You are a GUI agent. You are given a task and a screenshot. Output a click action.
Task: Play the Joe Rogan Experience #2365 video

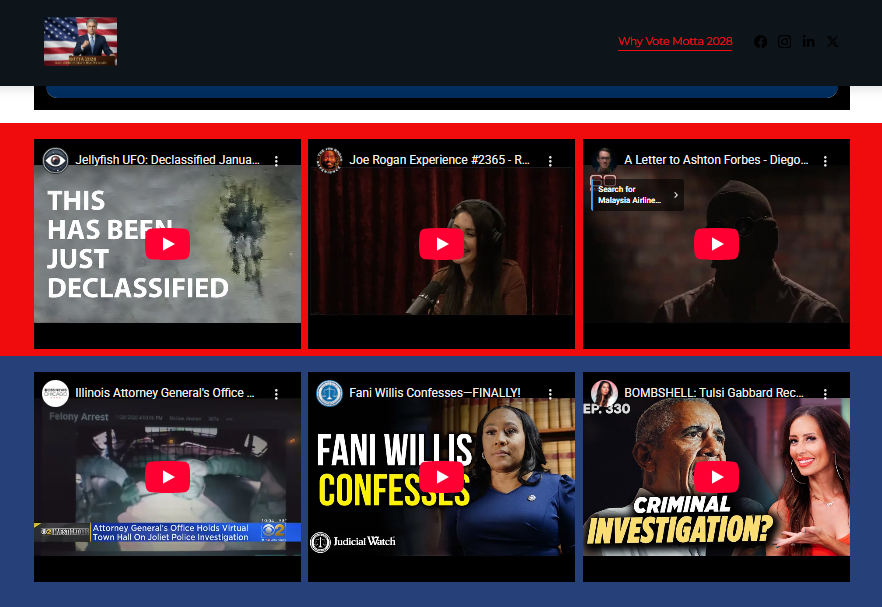point(442,244)
